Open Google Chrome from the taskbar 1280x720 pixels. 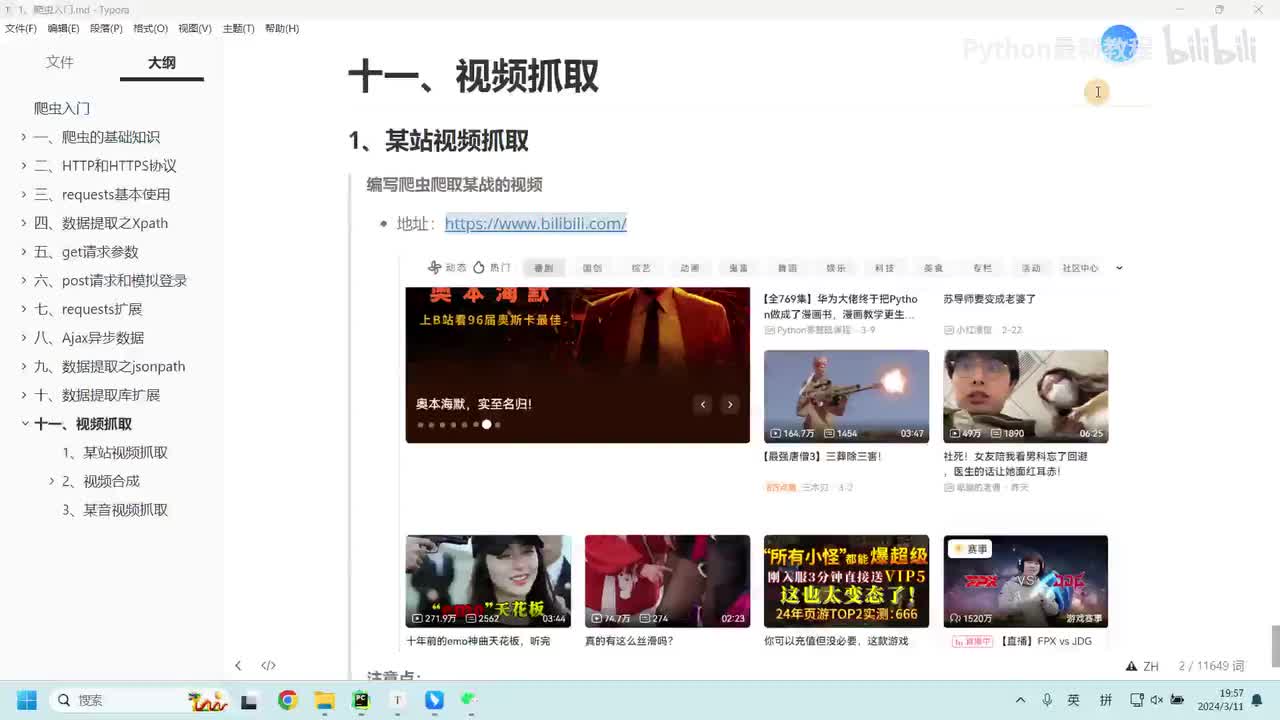click(x=288, y=700)
